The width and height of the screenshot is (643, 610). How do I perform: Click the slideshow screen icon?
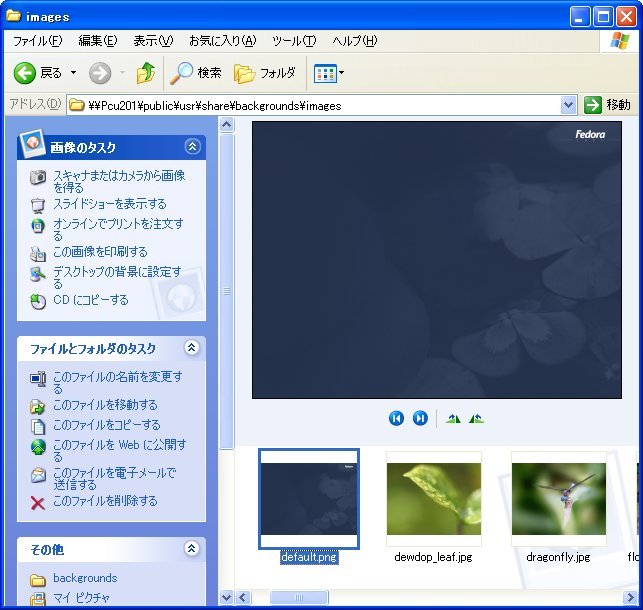pos(38,205)
